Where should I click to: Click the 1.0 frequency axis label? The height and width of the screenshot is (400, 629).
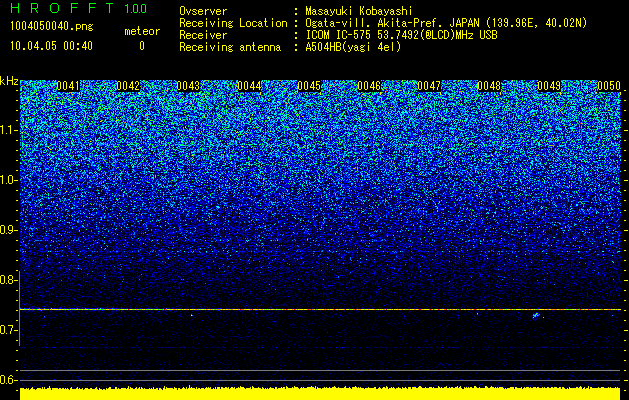(x=8, y=180)
